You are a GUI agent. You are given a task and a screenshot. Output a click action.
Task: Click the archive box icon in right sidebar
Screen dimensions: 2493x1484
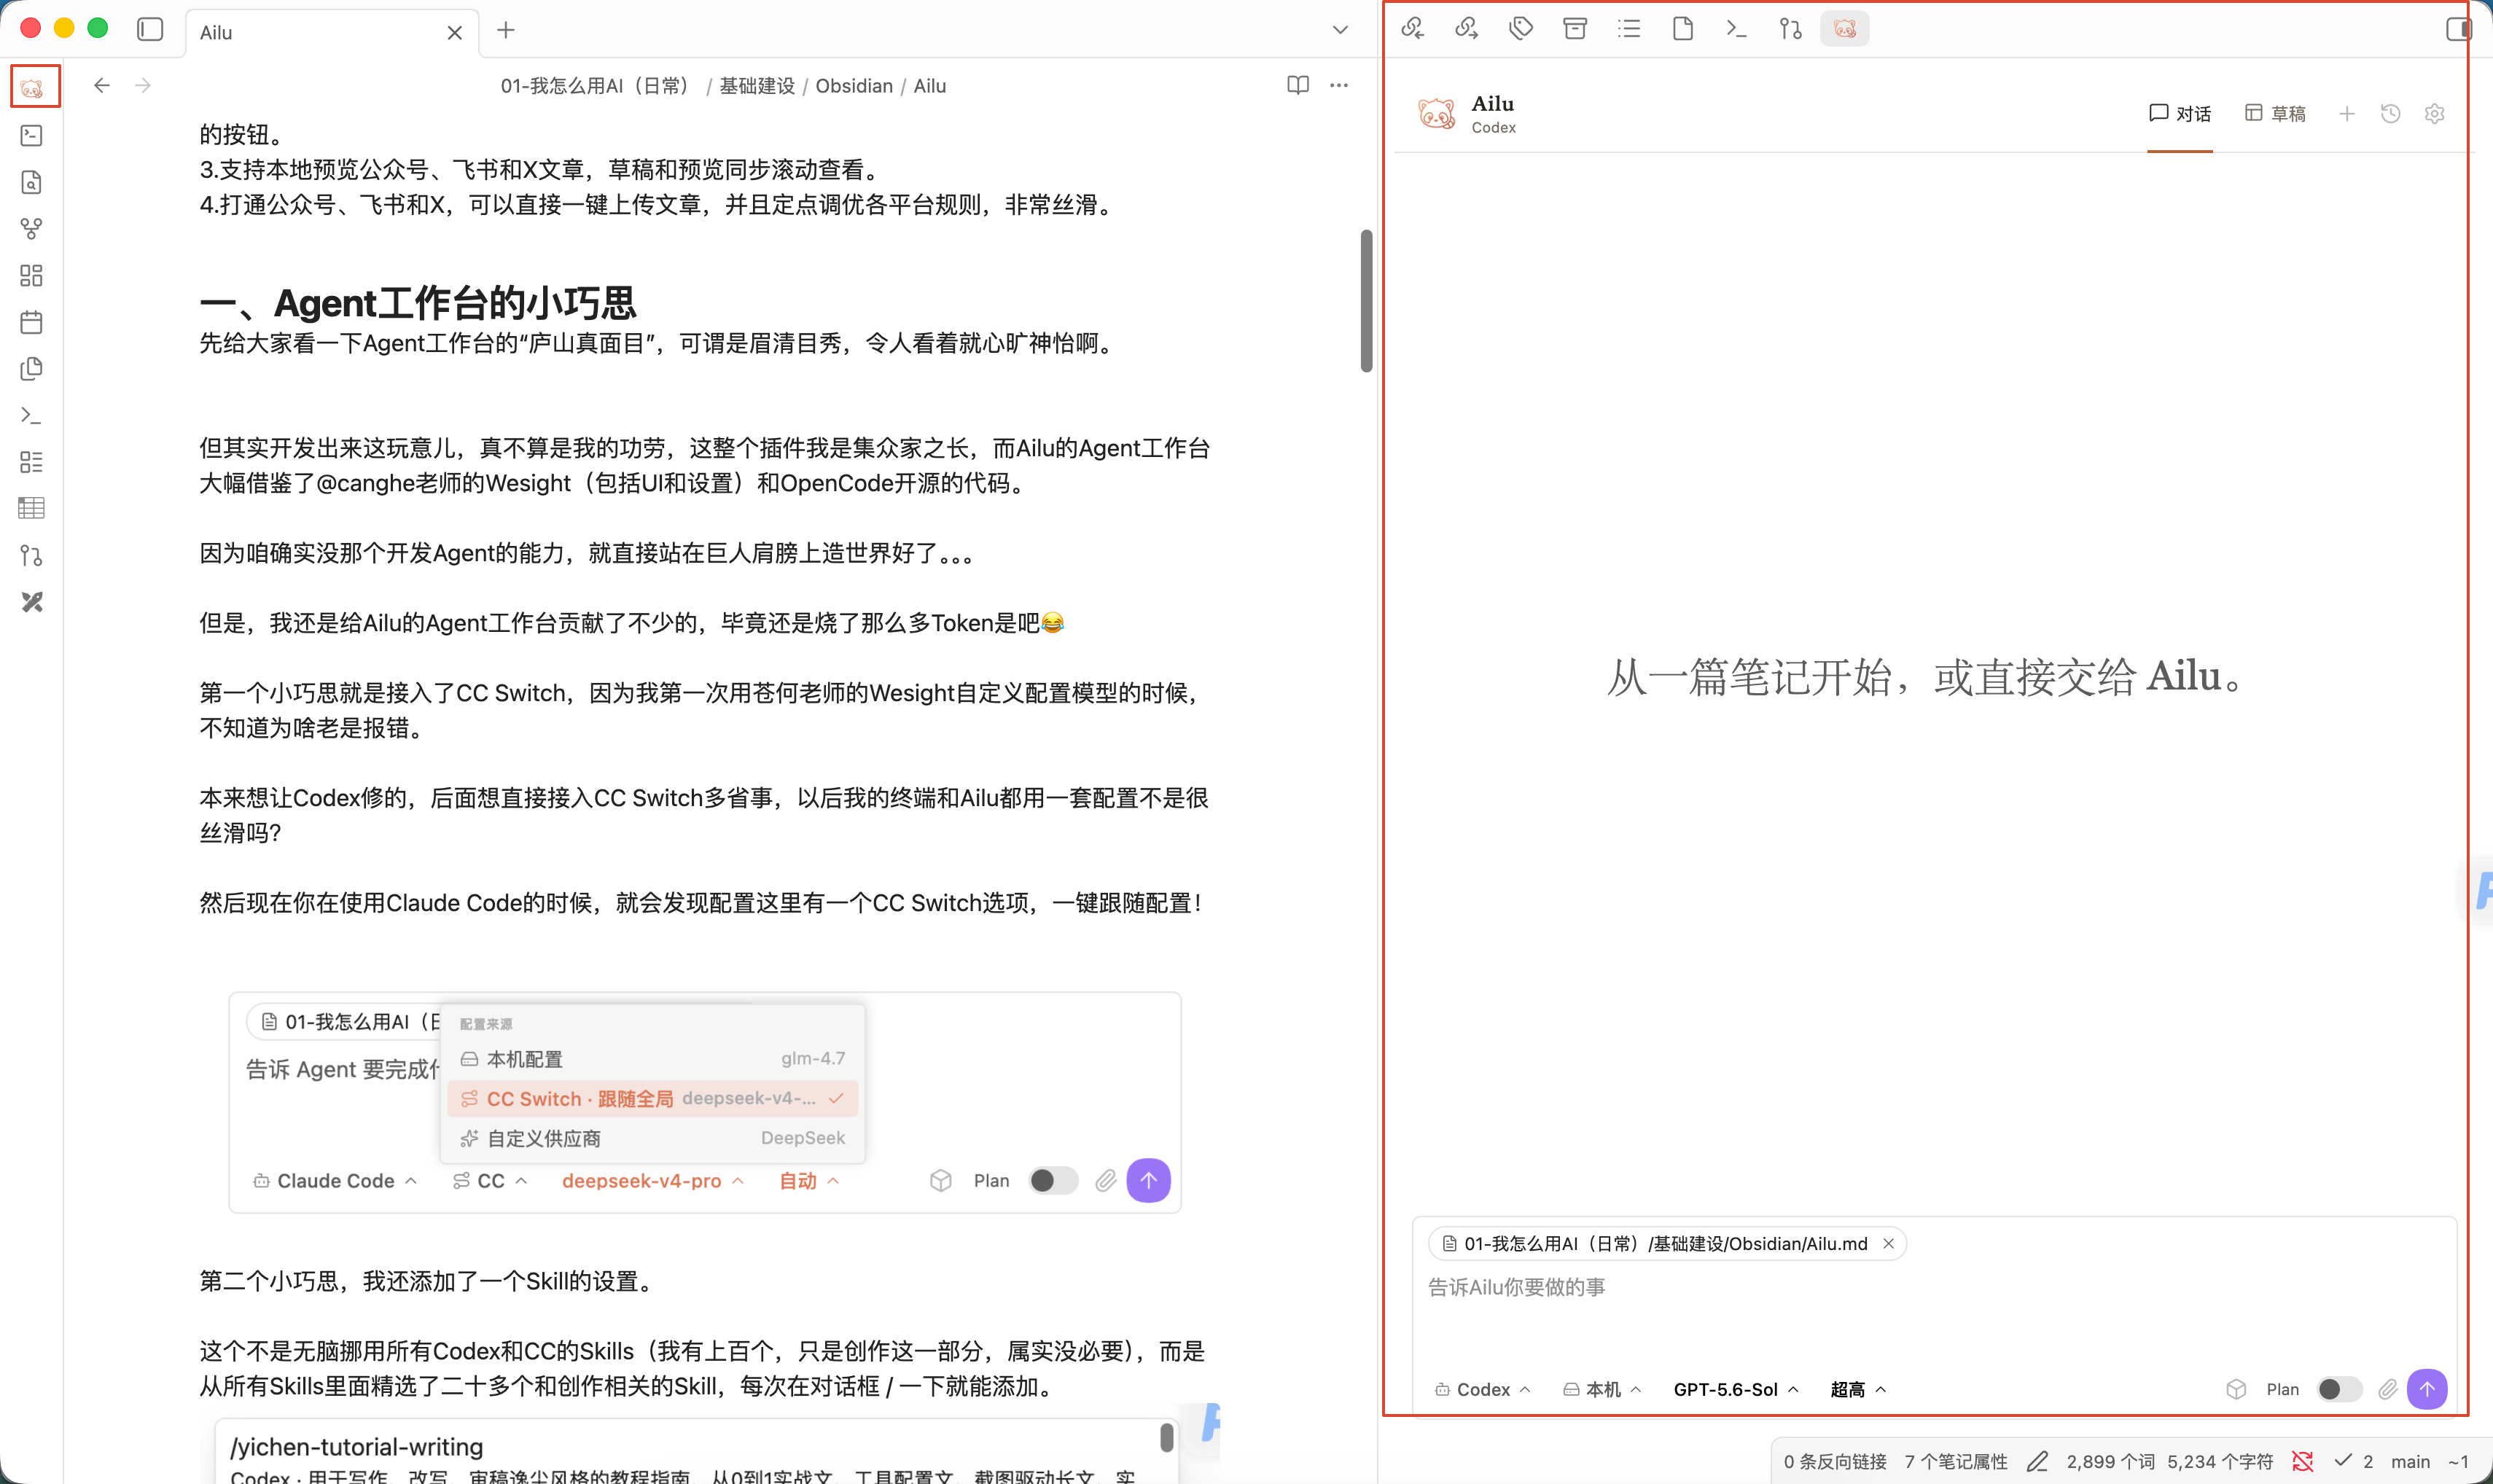(x=1575, y=28)
